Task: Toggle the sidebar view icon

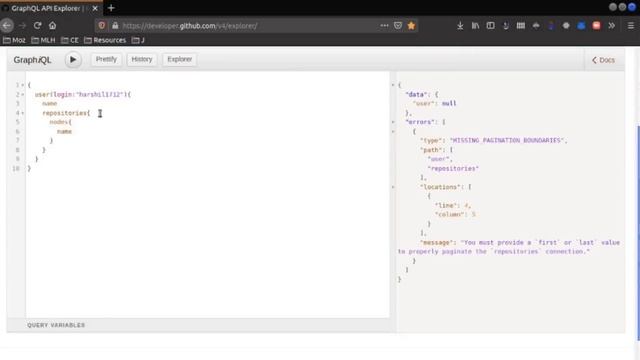Action: [x=491, y=26]
